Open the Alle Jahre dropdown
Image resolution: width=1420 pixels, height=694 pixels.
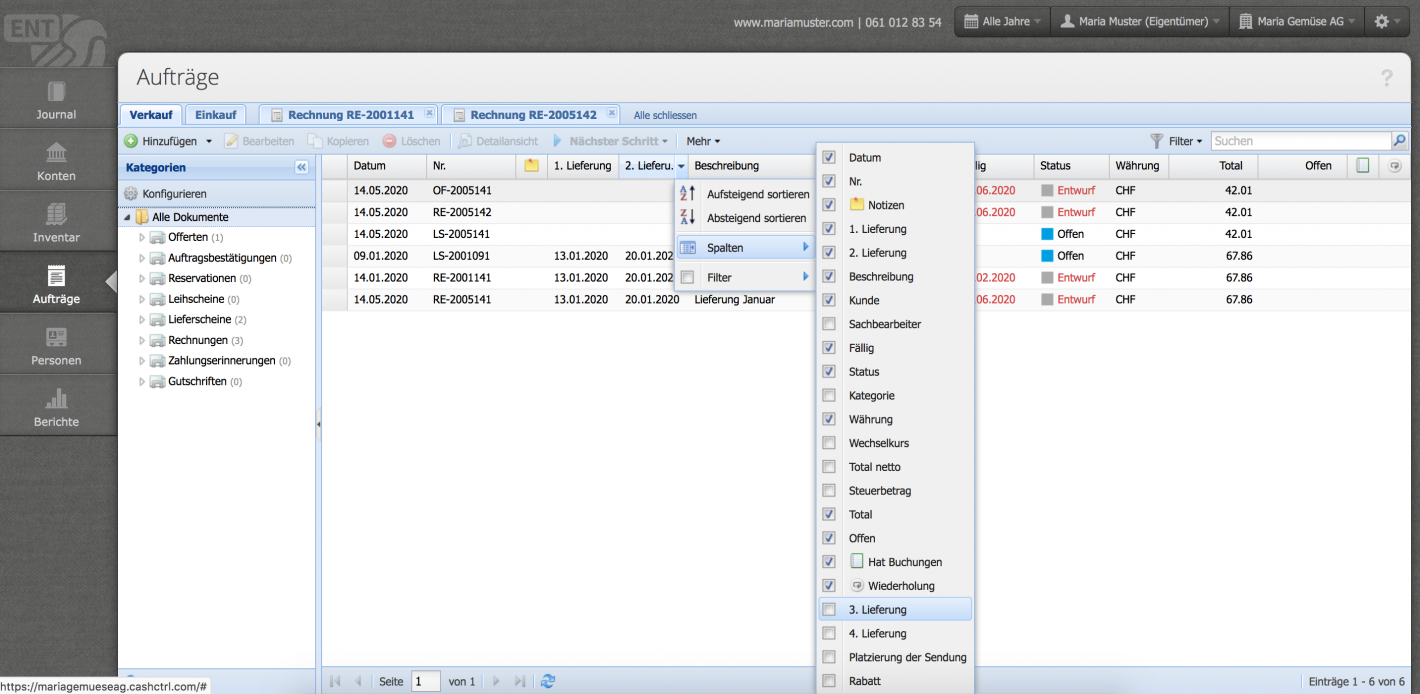point(1004,21)
